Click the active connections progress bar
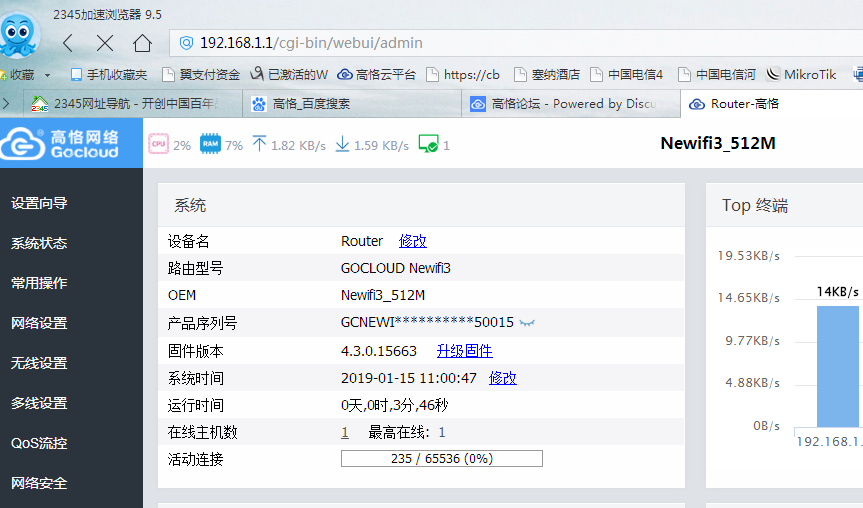This screenshot has width=863, height=508. click(441, 458)
